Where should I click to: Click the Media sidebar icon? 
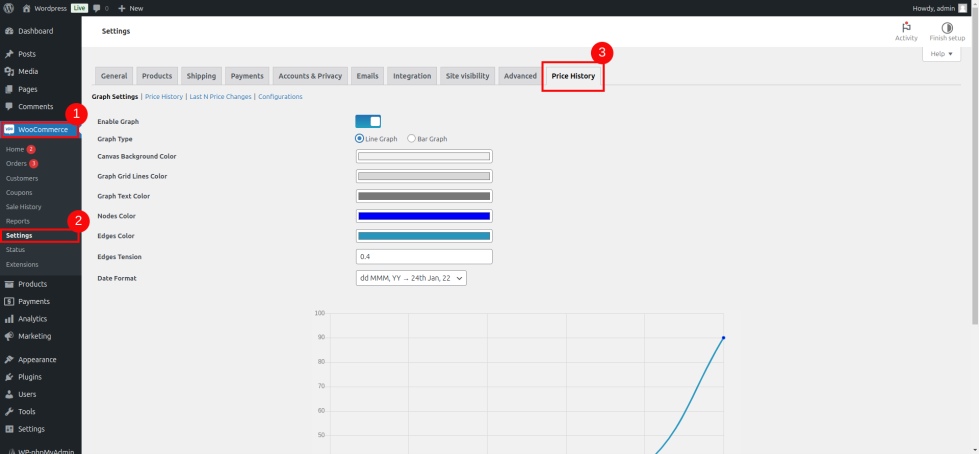click(9, 71)
